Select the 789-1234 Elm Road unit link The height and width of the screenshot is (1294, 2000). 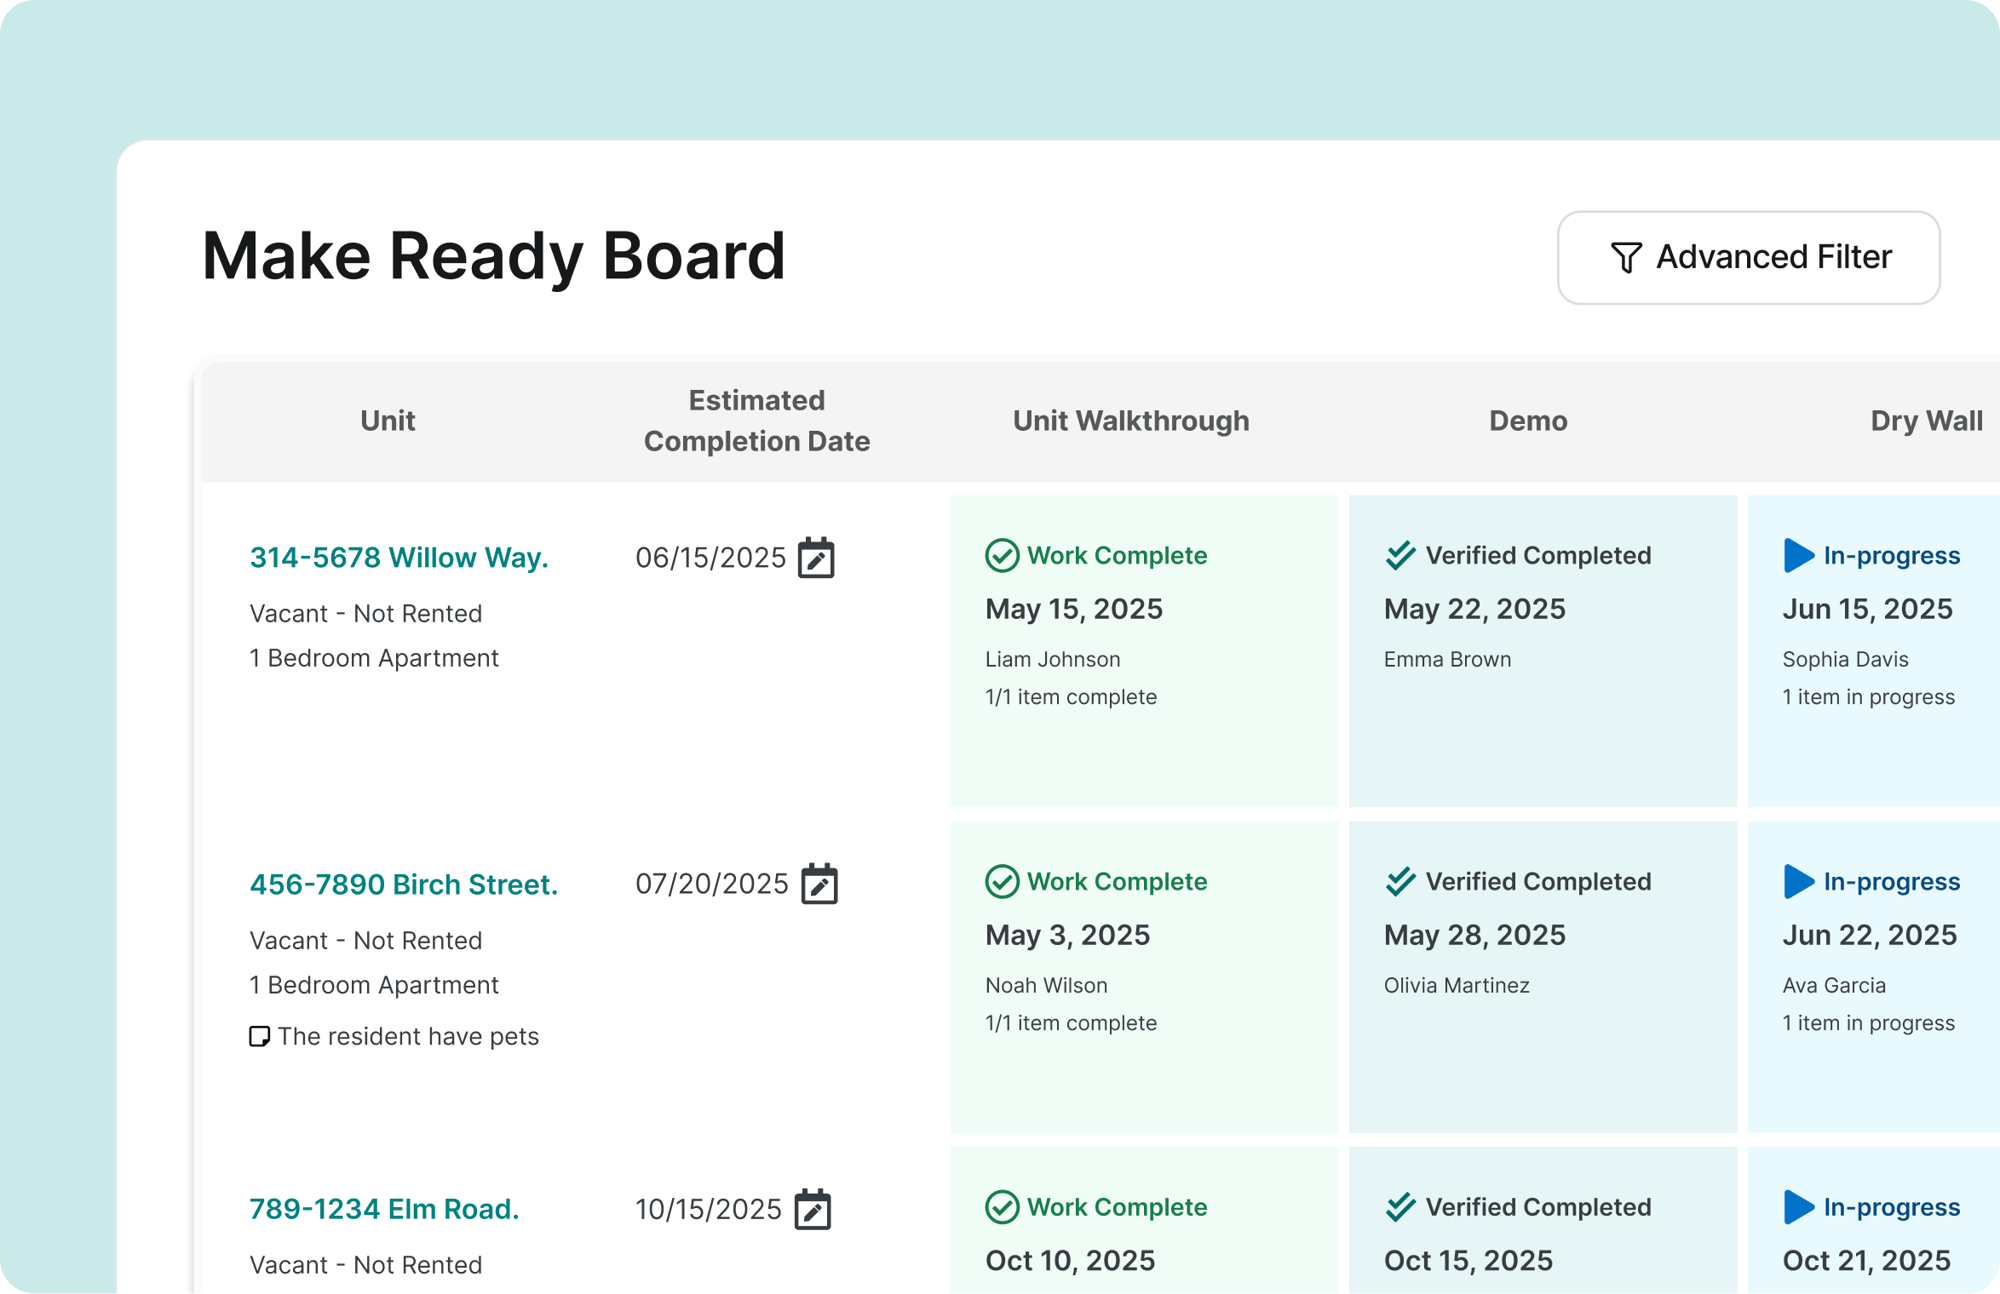pyautogui.click(x=384, y=1209)
